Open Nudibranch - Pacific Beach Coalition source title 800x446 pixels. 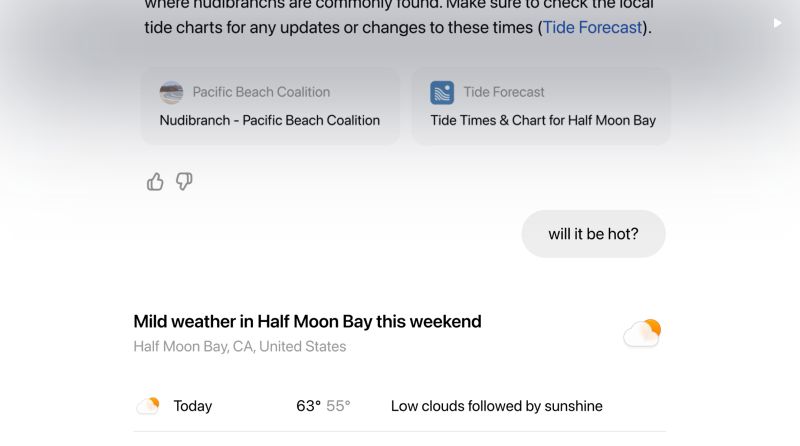[269, 120]
